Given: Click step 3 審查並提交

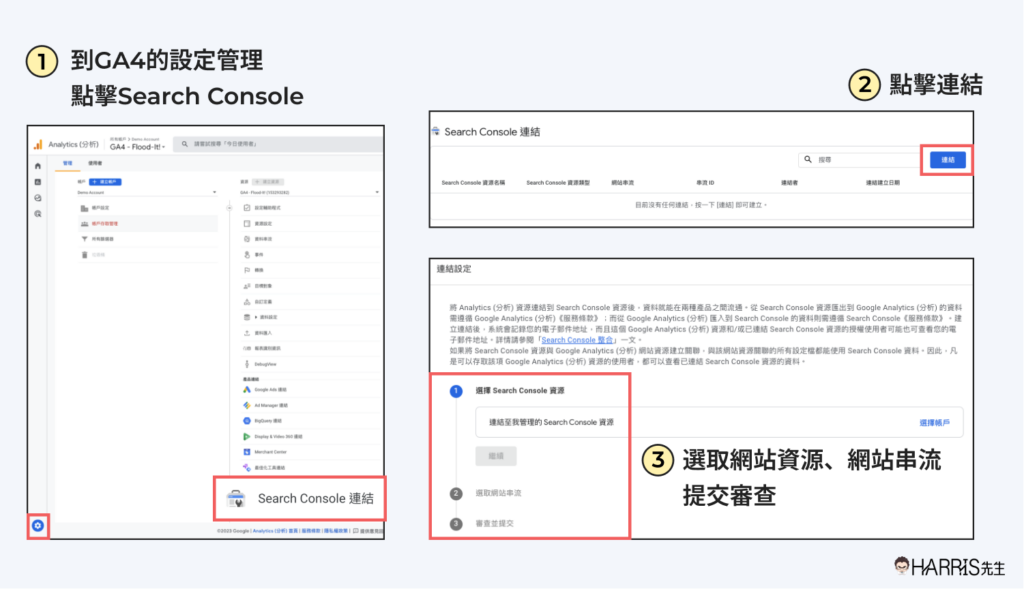Looking at the screenshot, I should point(494,523).
